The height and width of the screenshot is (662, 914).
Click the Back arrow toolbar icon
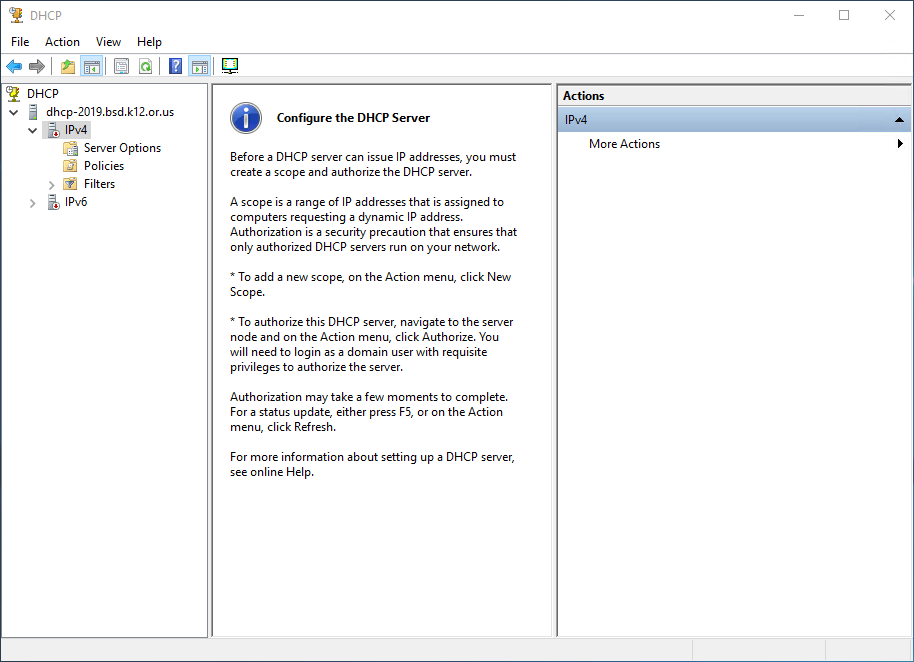14,66
